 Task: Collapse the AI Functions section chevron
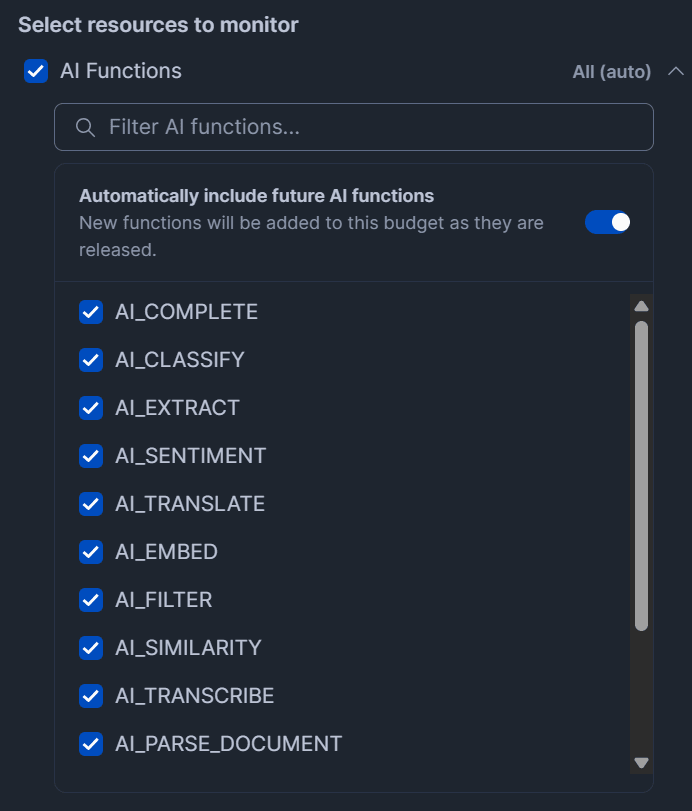coord(676,71)
